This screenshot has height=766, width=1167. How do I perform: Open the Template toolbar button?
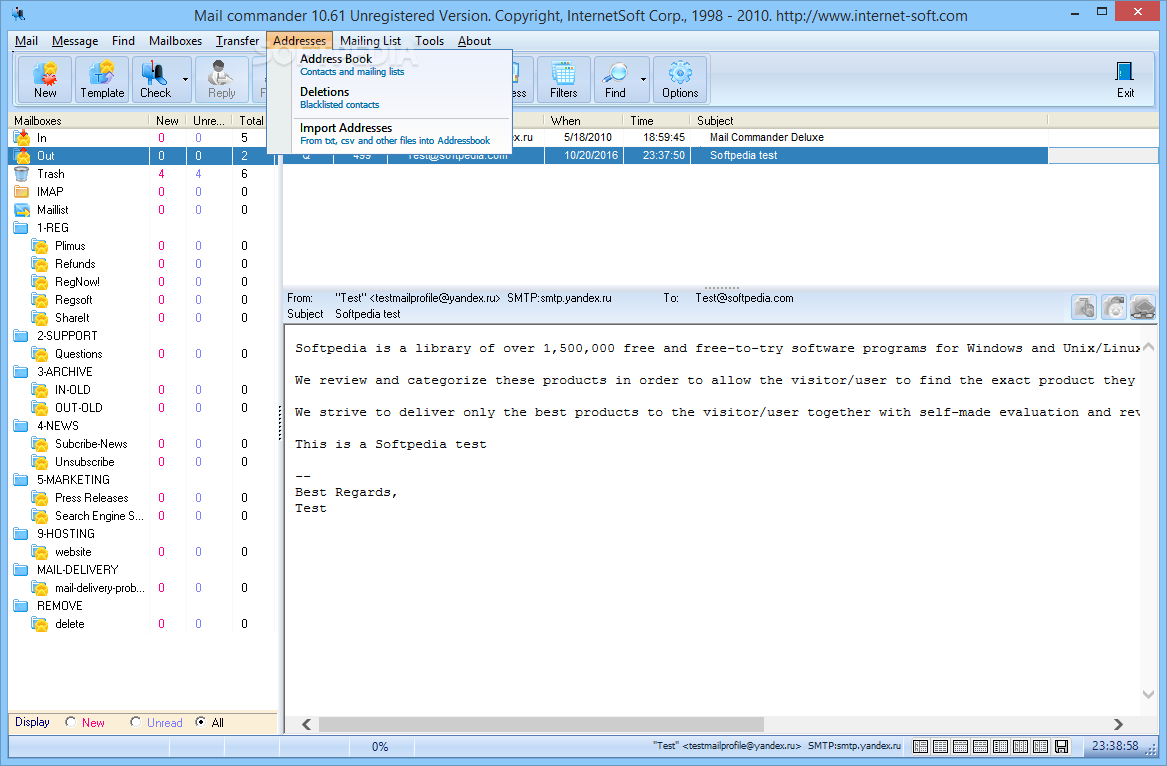point(102,80)
